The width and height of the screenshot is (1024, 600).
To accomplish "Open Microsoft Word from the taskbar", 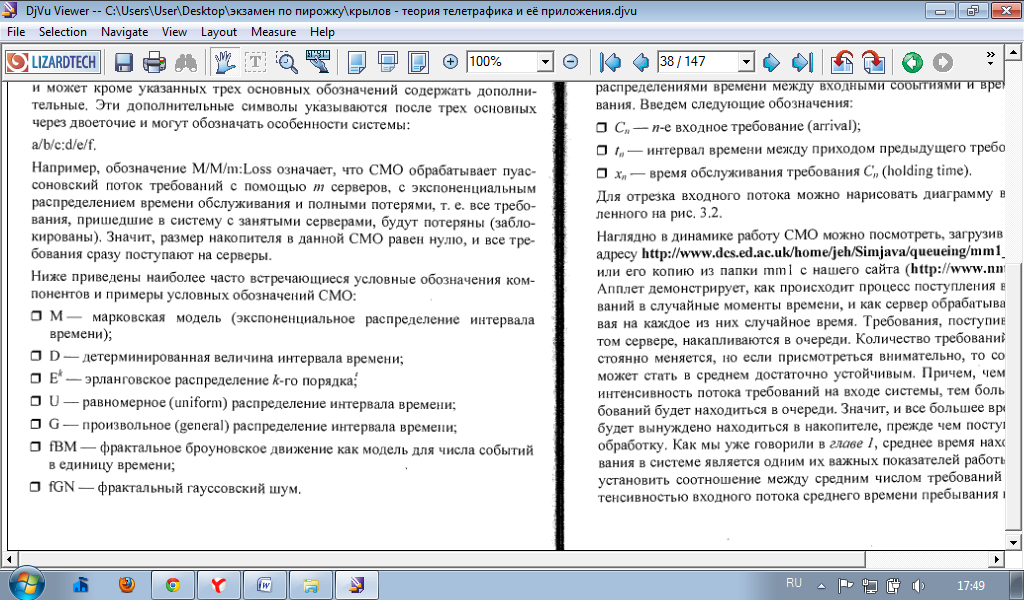I will click(264, 585).
